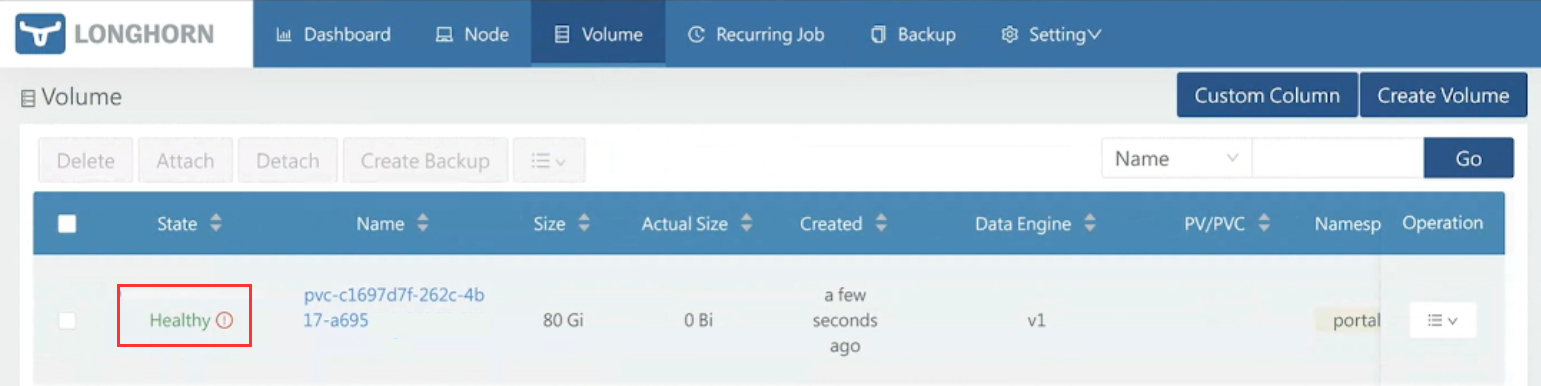Image resolution: width=1541 pixels, height=386 pixels.
Task: Click the Healthy state text
Action: click(180, 321)
